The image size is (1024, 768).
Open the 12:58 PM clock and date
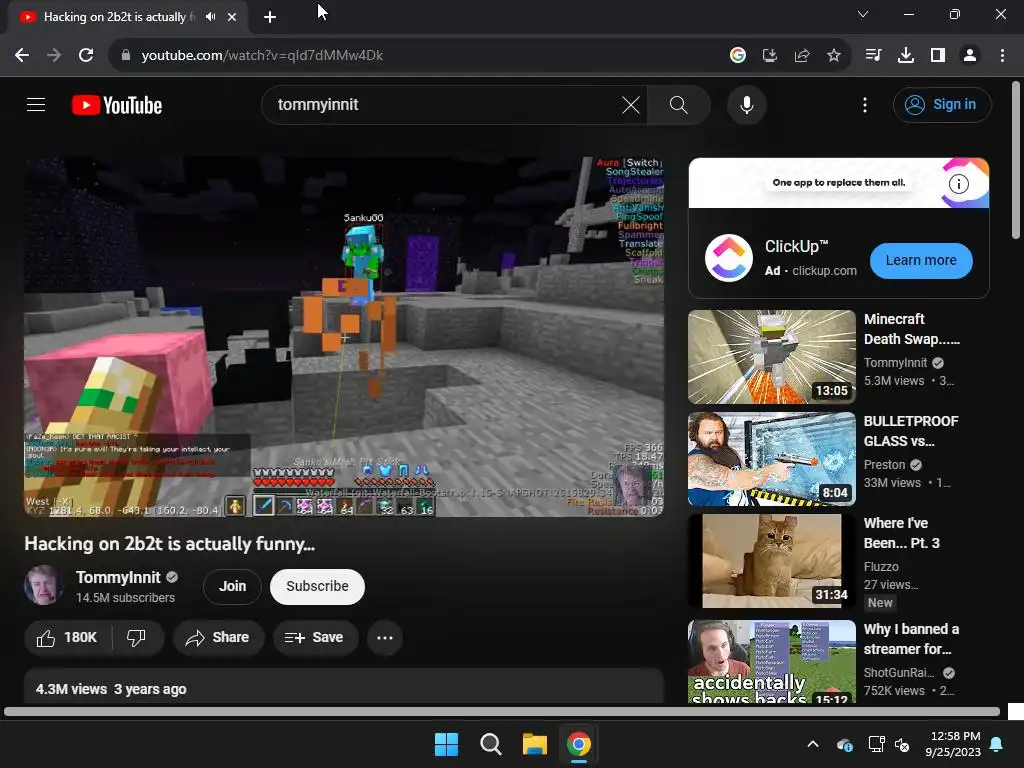[953, 744]
